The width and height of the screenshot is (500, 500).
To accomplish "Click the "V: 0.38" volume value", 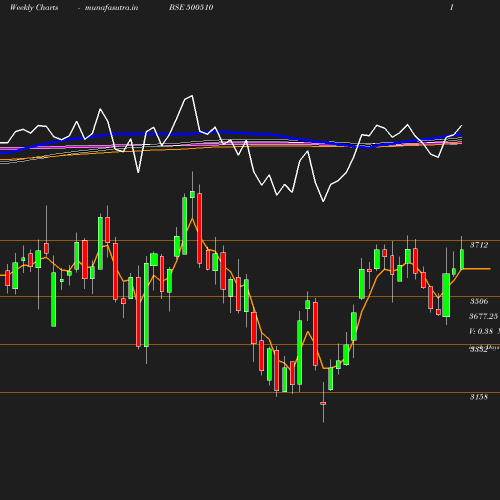I will 481,331.
